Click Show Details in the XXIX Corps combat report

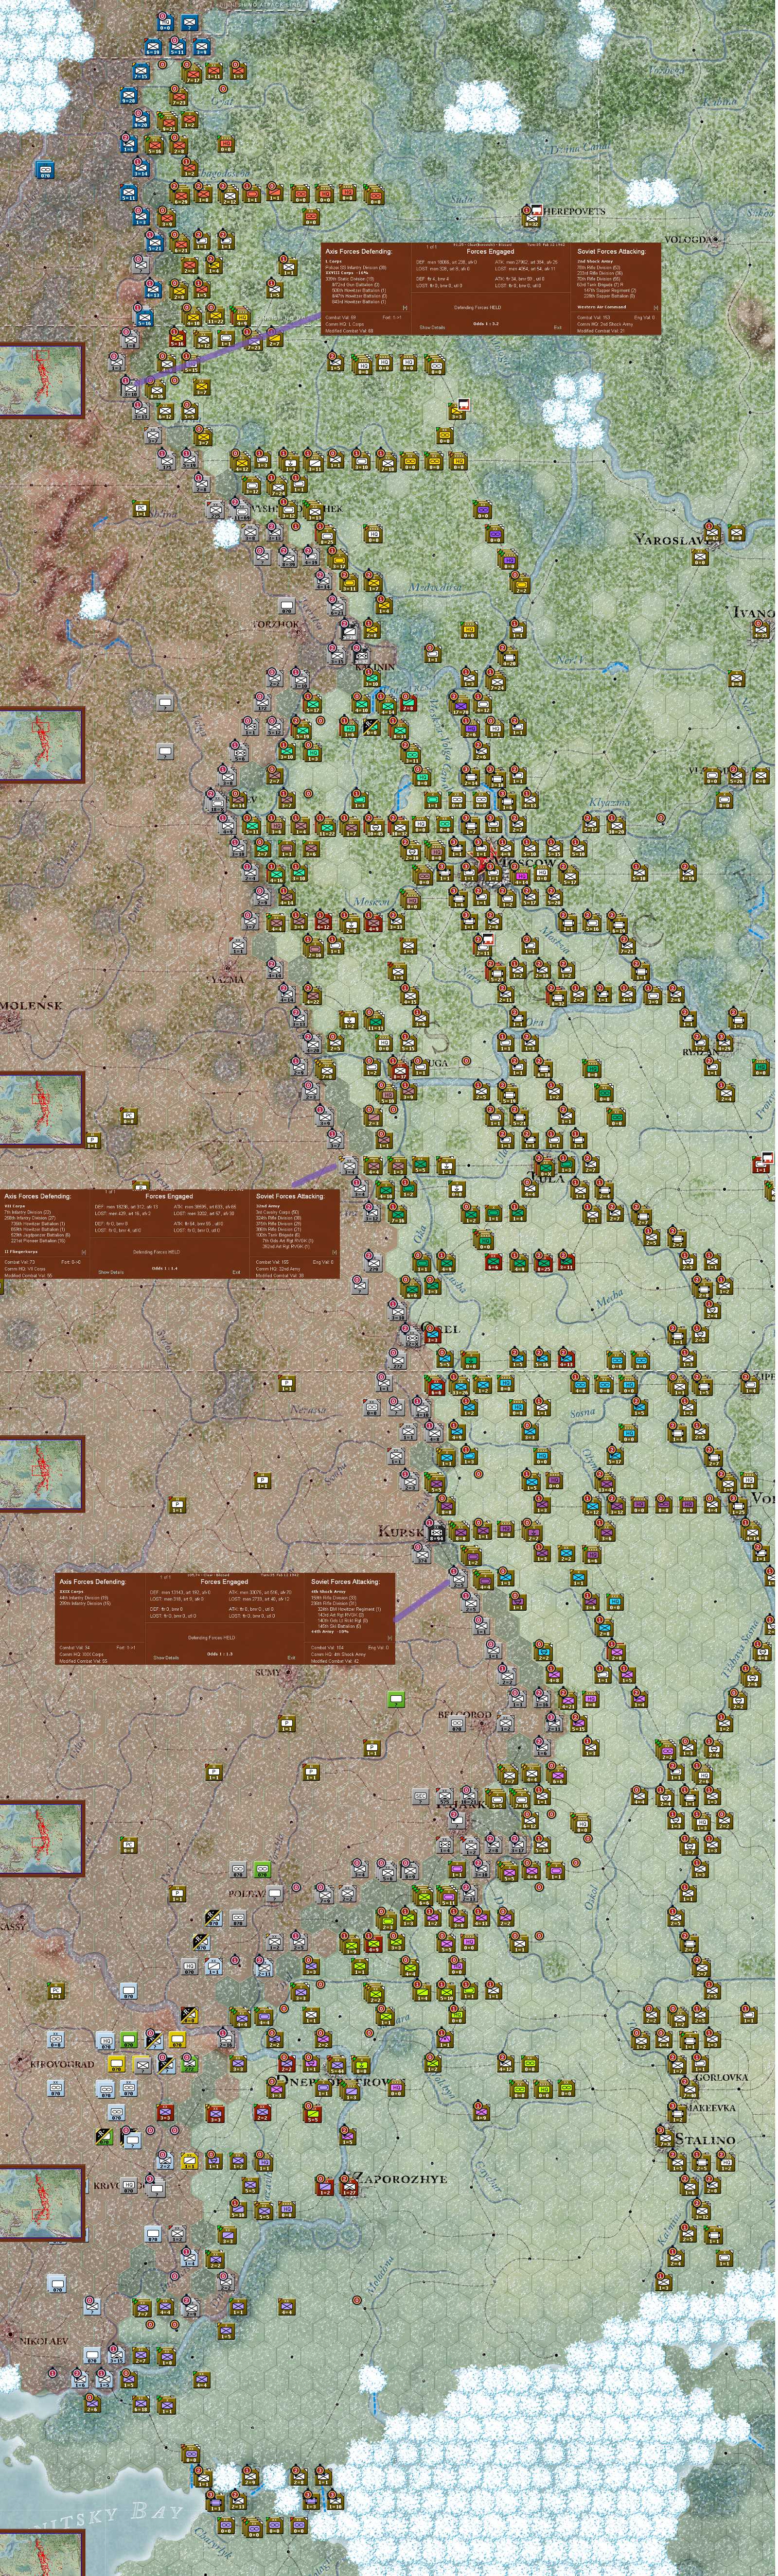166,1658
